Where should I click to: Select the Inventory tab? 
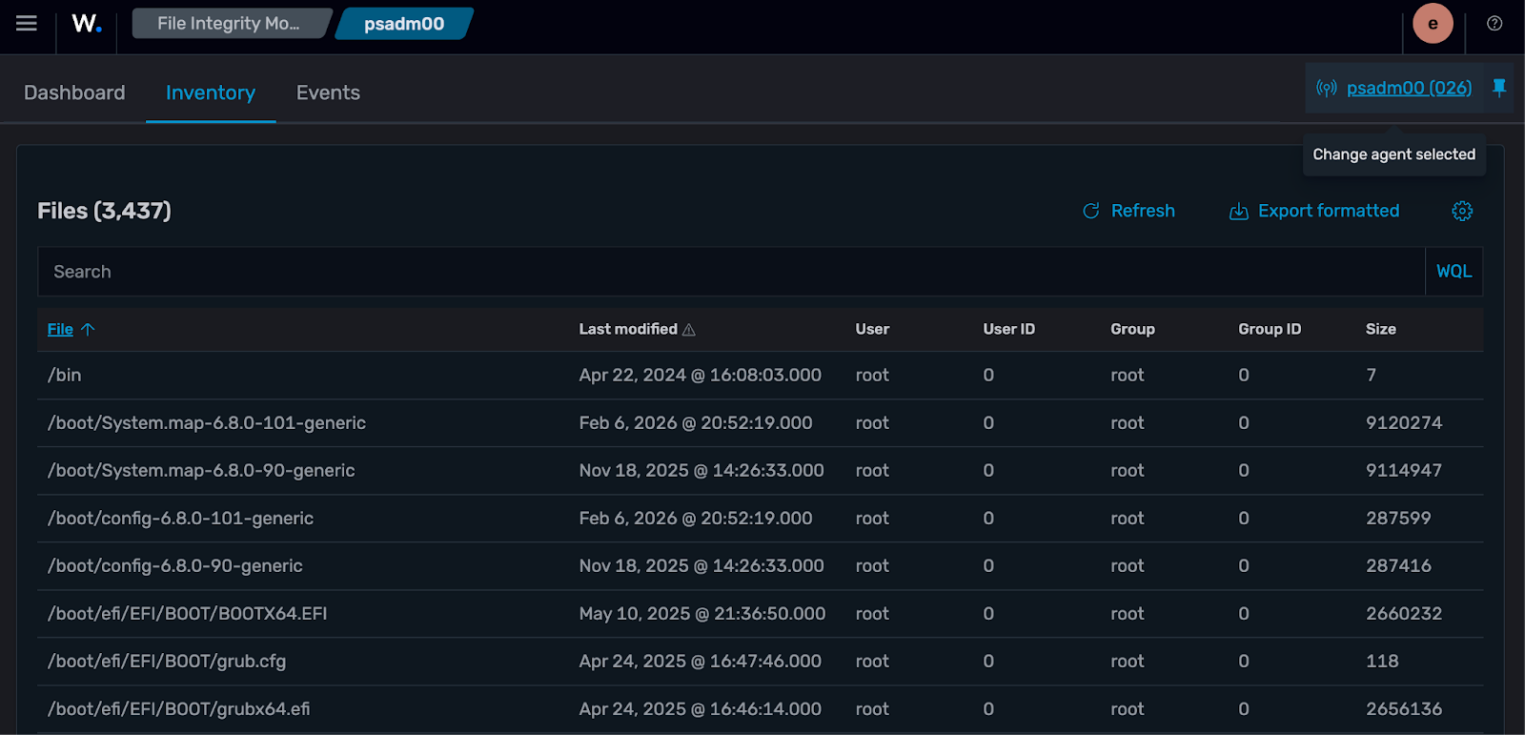[210, 93]
